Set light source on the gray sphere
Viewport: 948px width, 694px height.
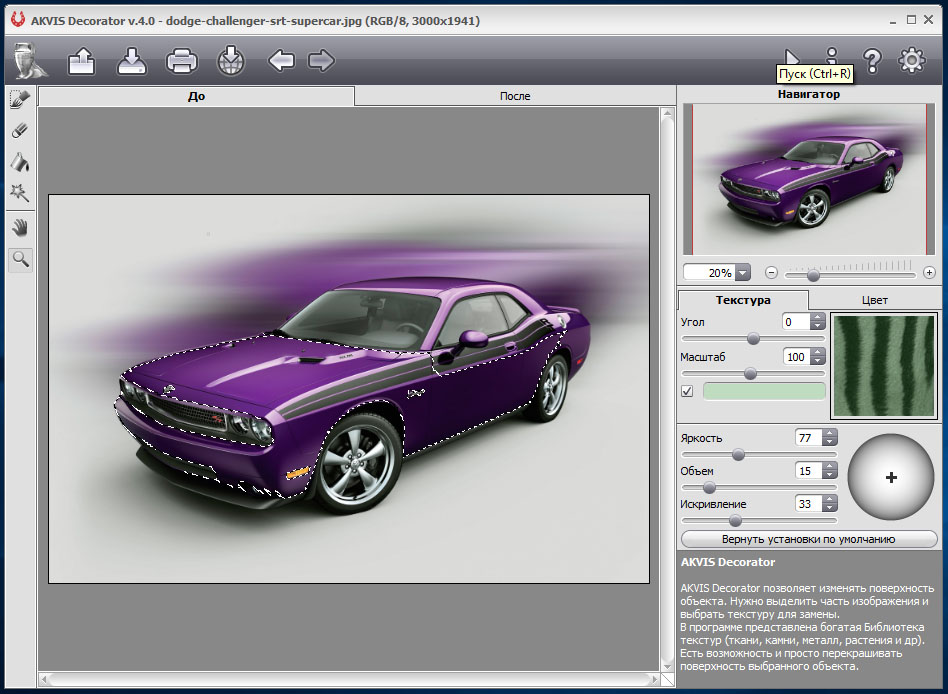(x=891, y=477)
